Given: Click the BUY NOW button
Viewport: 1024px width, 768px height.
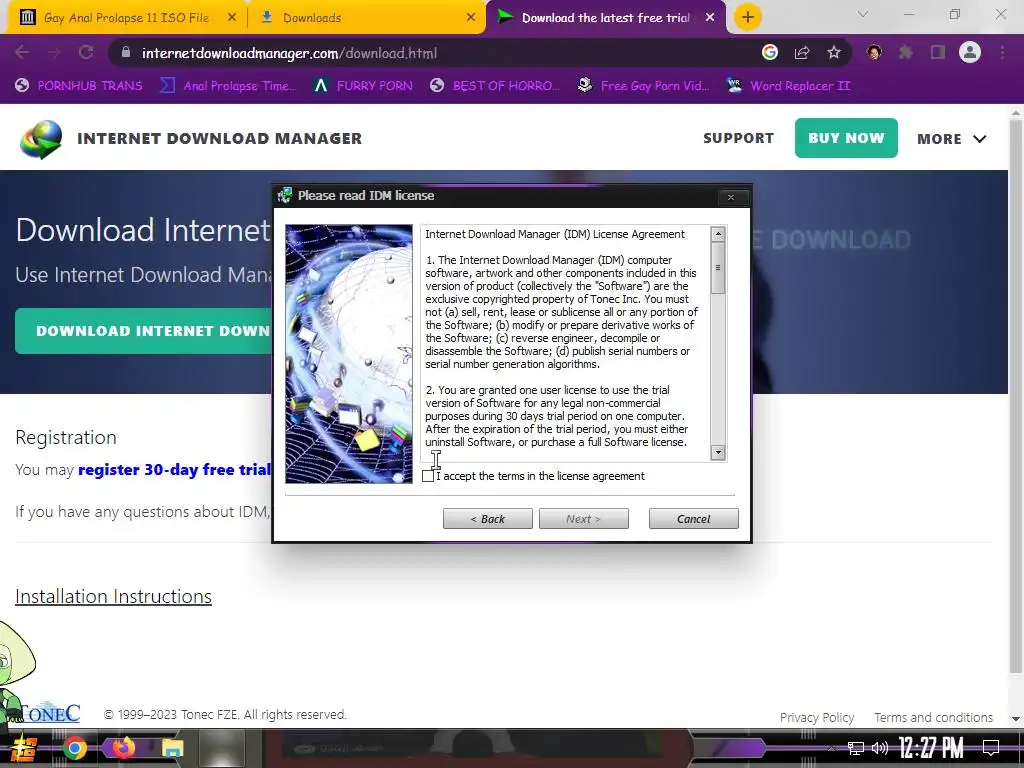Looking at the screenshot, I should (846, 138).
